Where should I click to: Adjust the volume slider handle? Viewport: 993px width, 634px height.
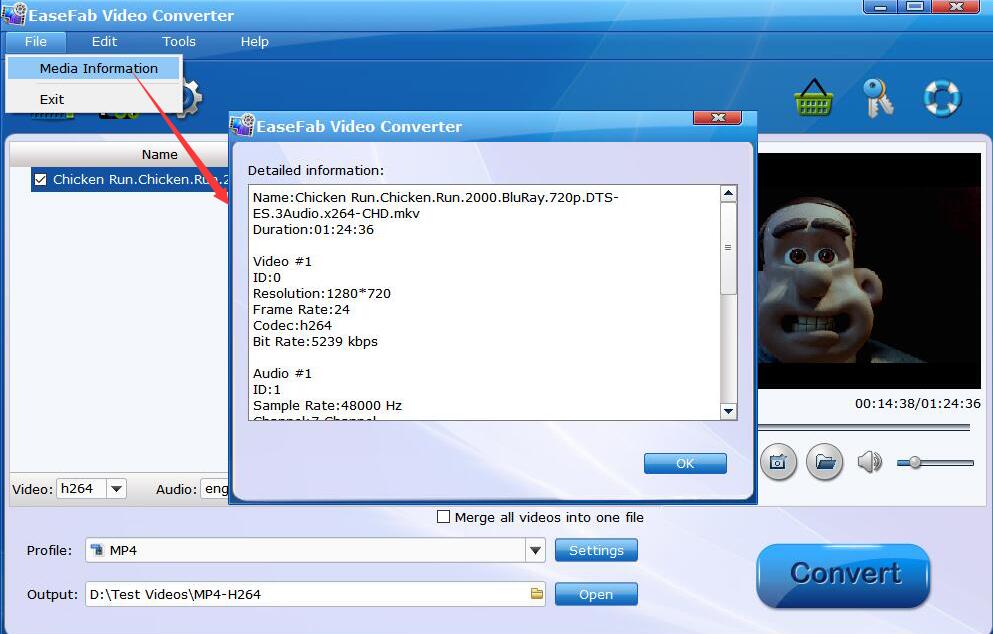point(914,463)
